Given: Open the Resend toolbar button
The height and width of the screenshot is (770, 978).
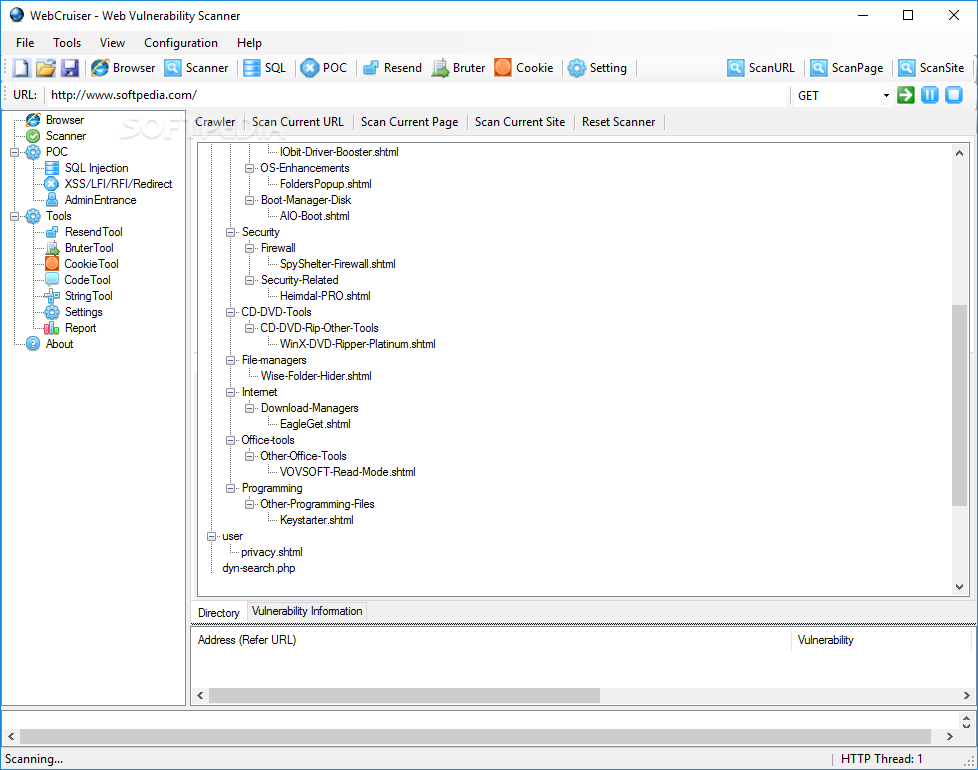Looking at the screenshot, I should 392,68.
